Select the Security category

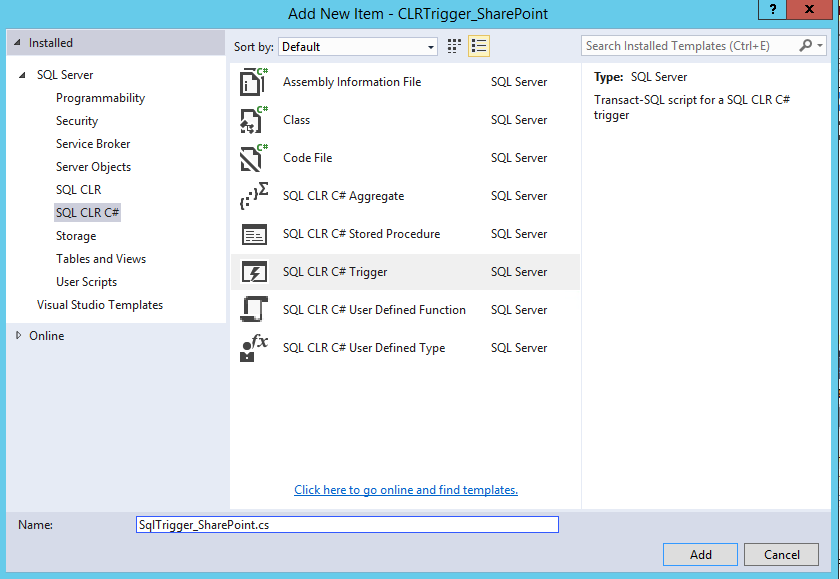[77, 121]
